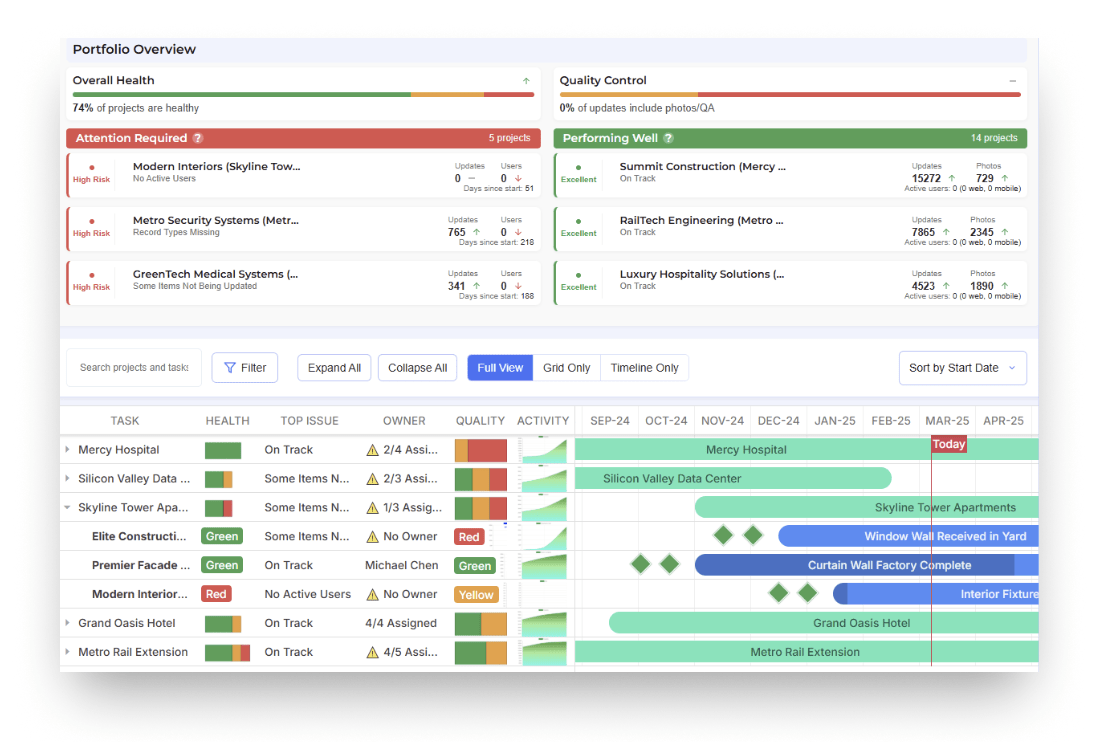Click Michael Chen owner cell
The width and height of the screenshot is (1098, 742).
(x=401, y=565)
